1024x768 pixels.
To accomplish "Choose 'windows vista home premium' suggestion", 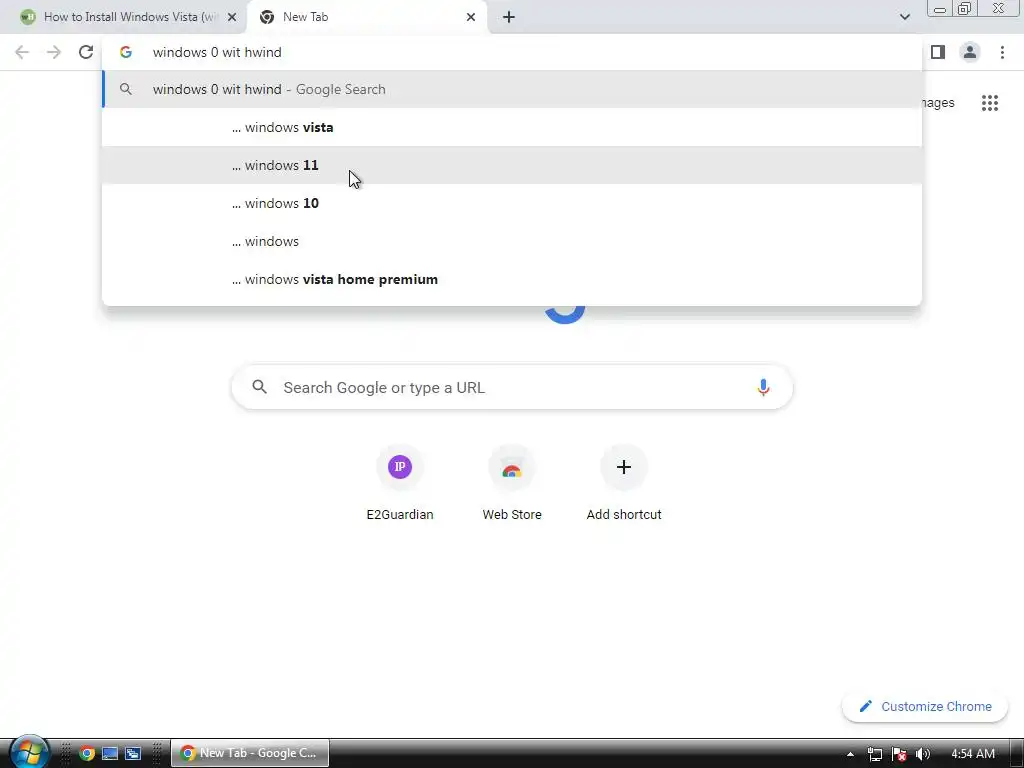I will pos(512,279).
